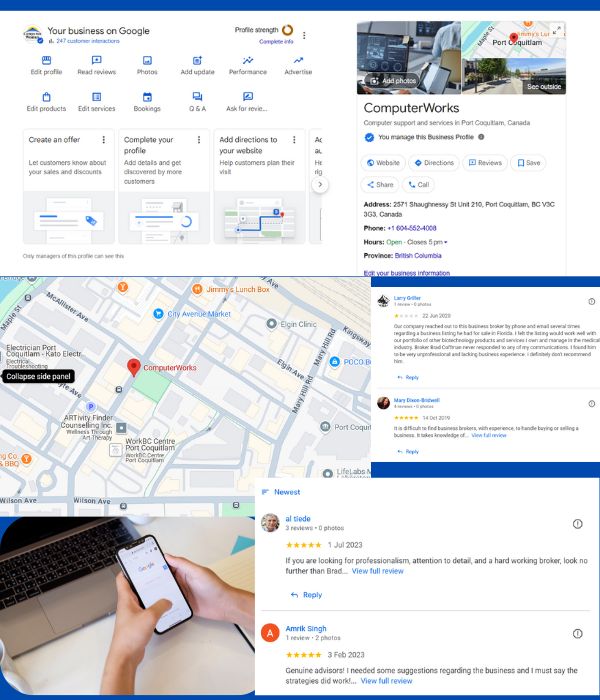This screenshot has width=600, height=700.
Task: Click WorkBC Centre map marker
Action: 115,449
